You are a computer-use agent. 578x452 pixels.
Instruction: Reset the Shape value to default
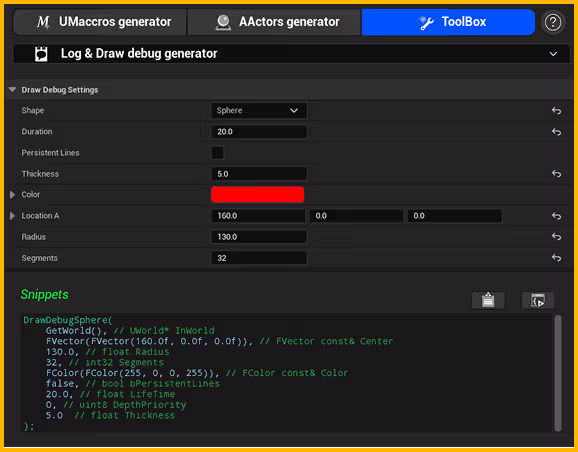point(556,111)
